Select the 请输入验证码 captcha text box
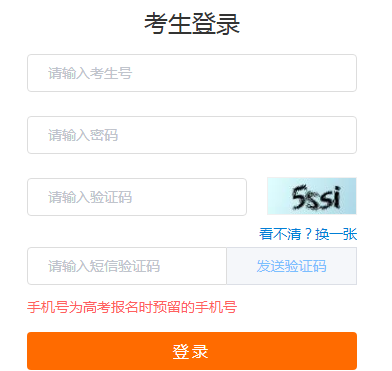 click(x=137, y=197)
